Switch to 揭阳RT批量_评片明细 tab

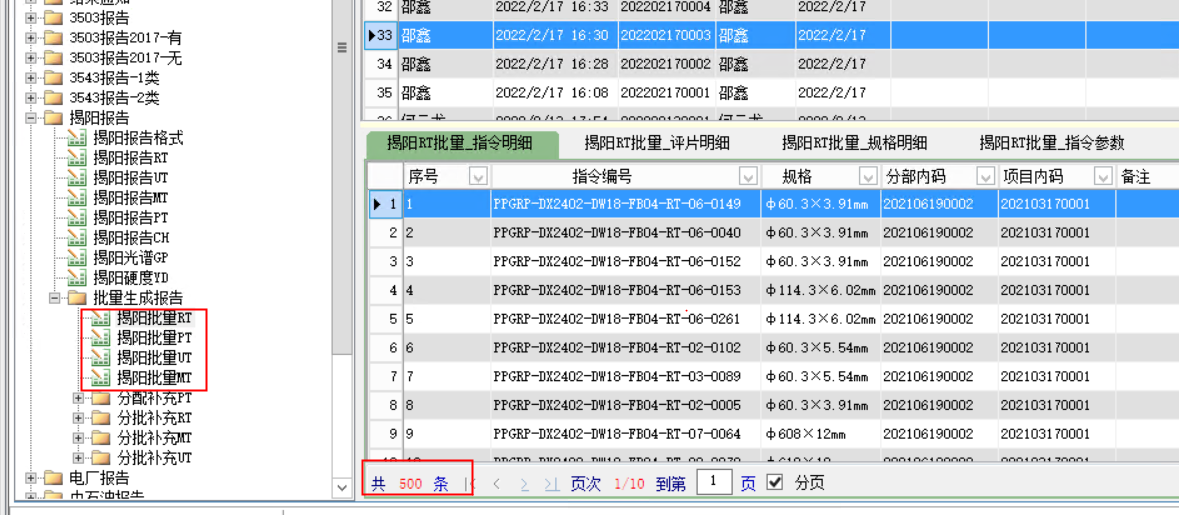pyautogui.click(x=656, y=143)
